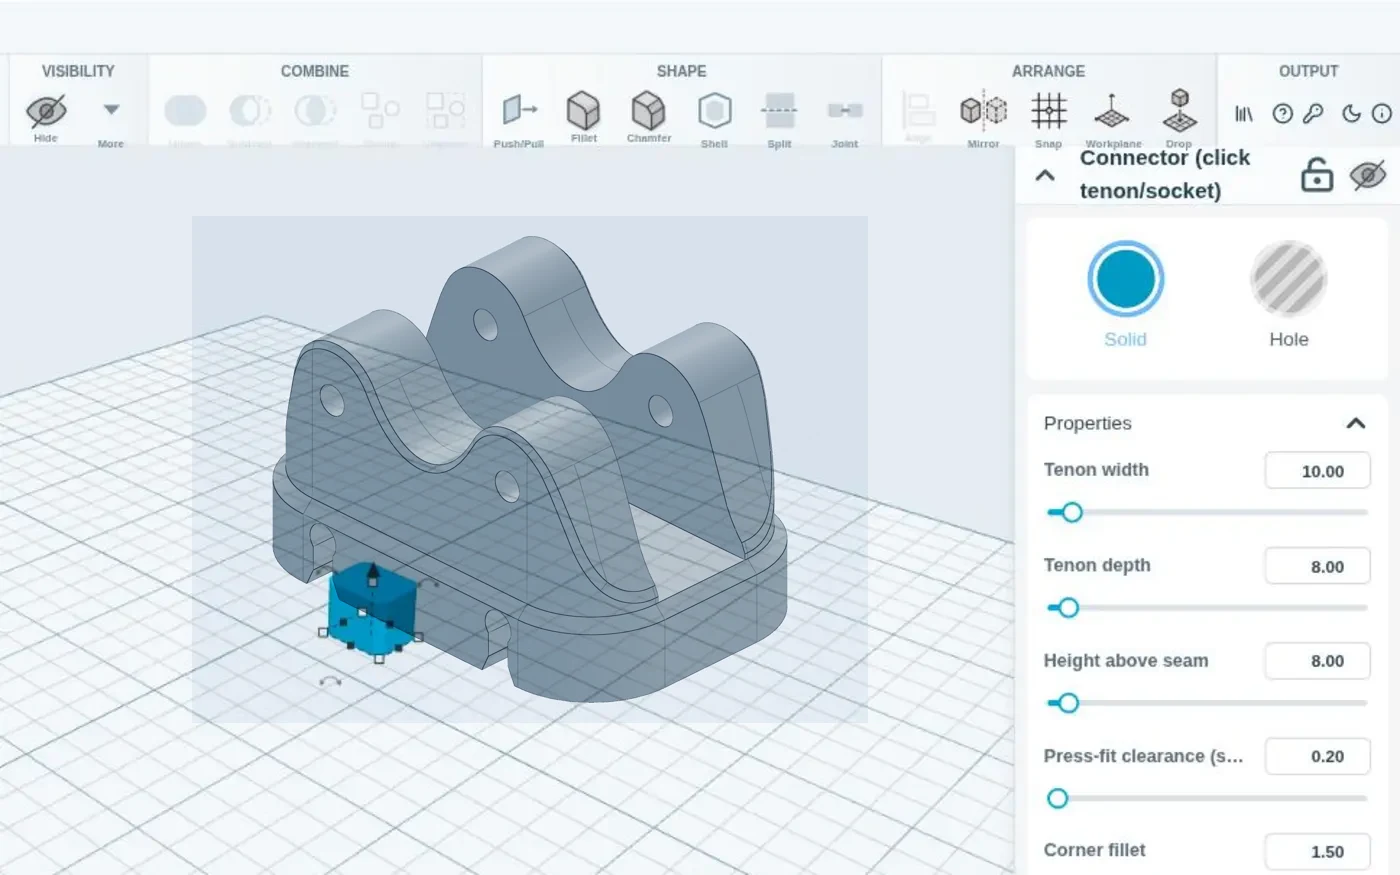1400x875 pixels.
Task: Click the Tenon depth slider handle
Action: [x=1068, y=608]
